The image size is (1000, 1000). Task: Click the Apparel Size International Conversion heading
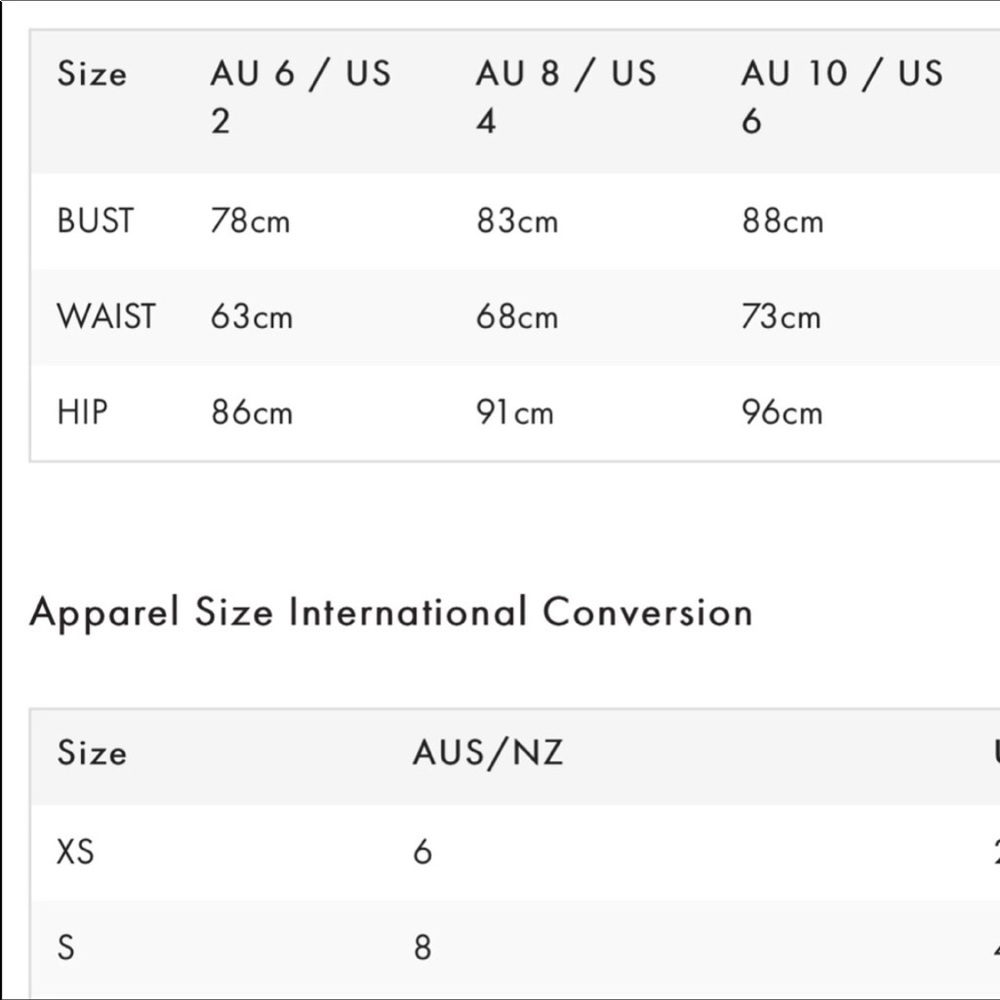(x=391, y=612)
